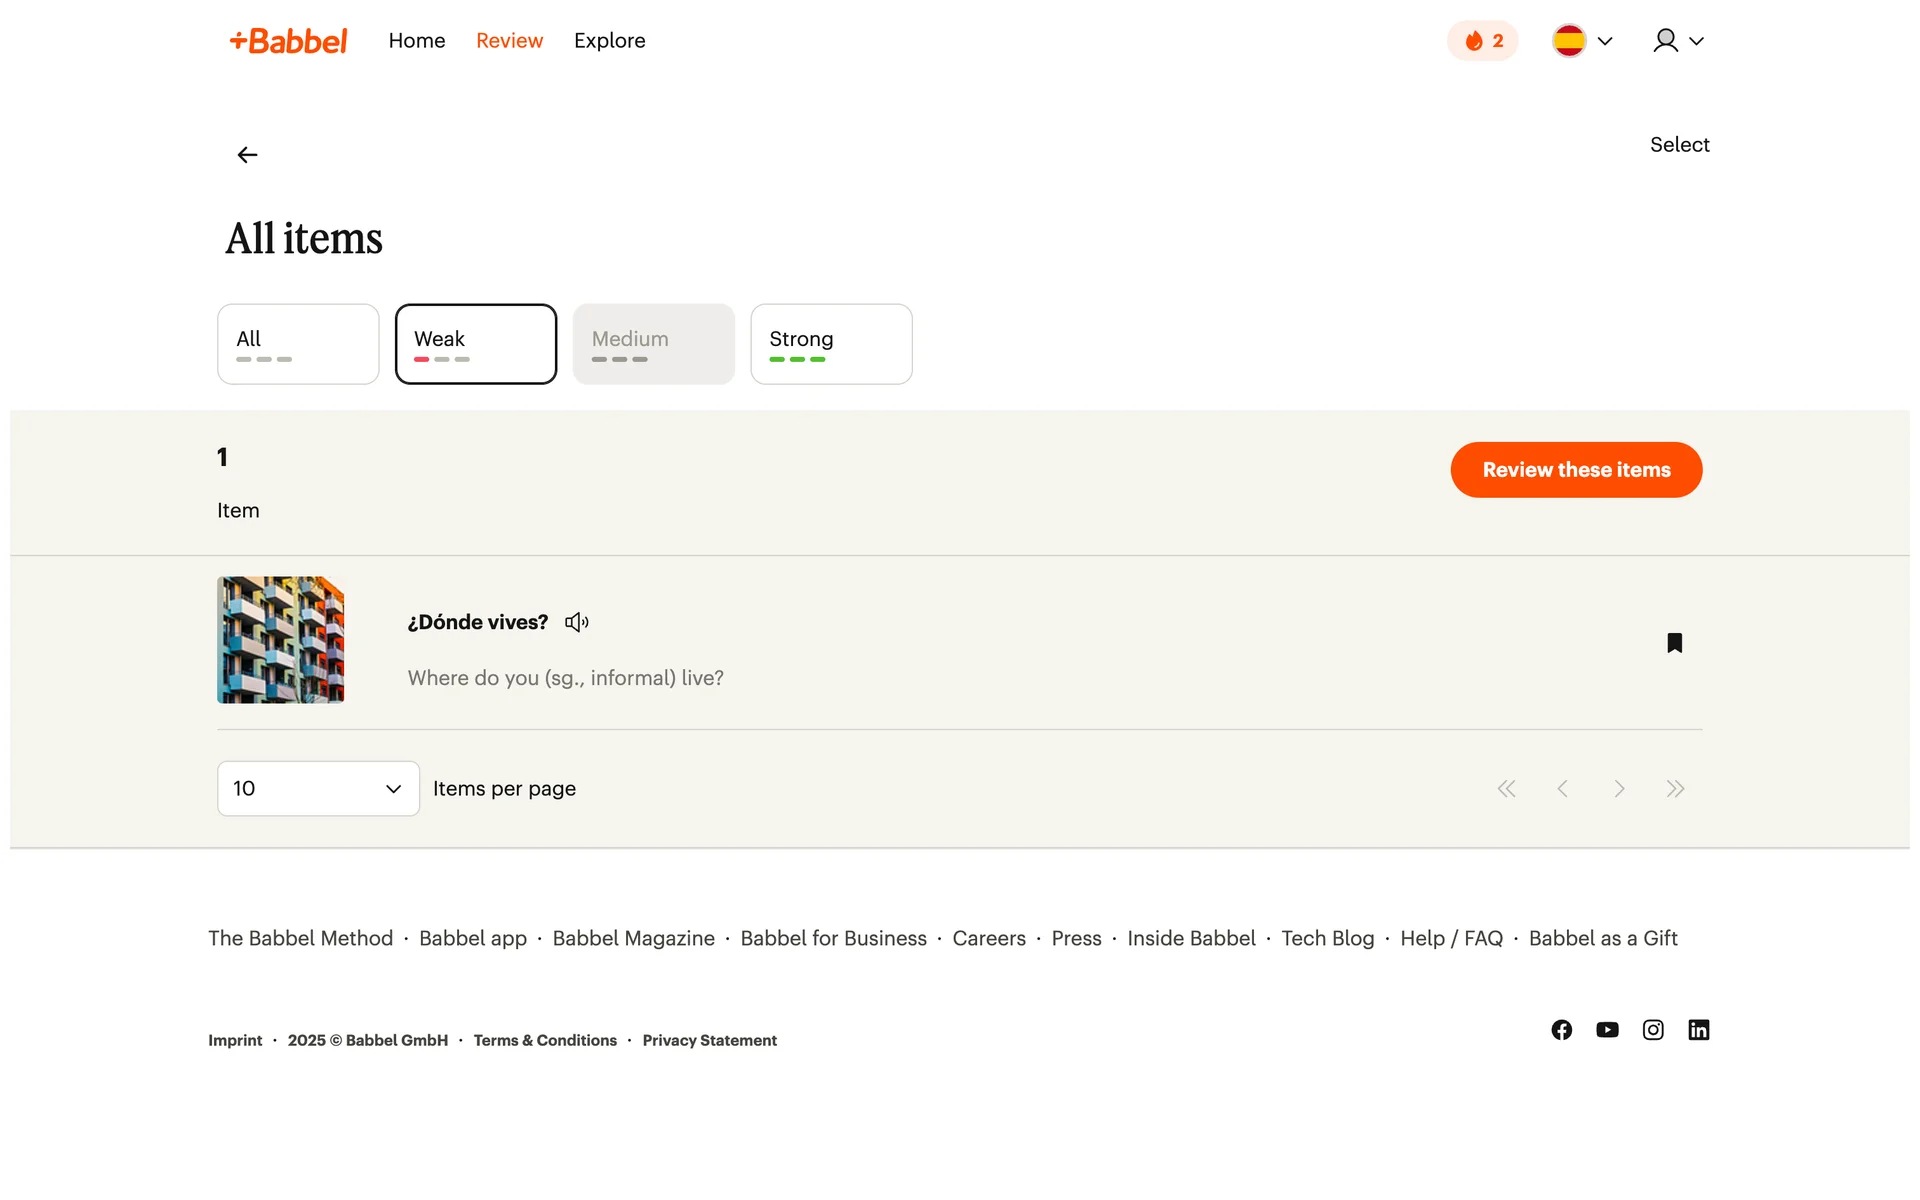1920x1200 pixels.
Task: Show All items filter
Action: (298, 344)
